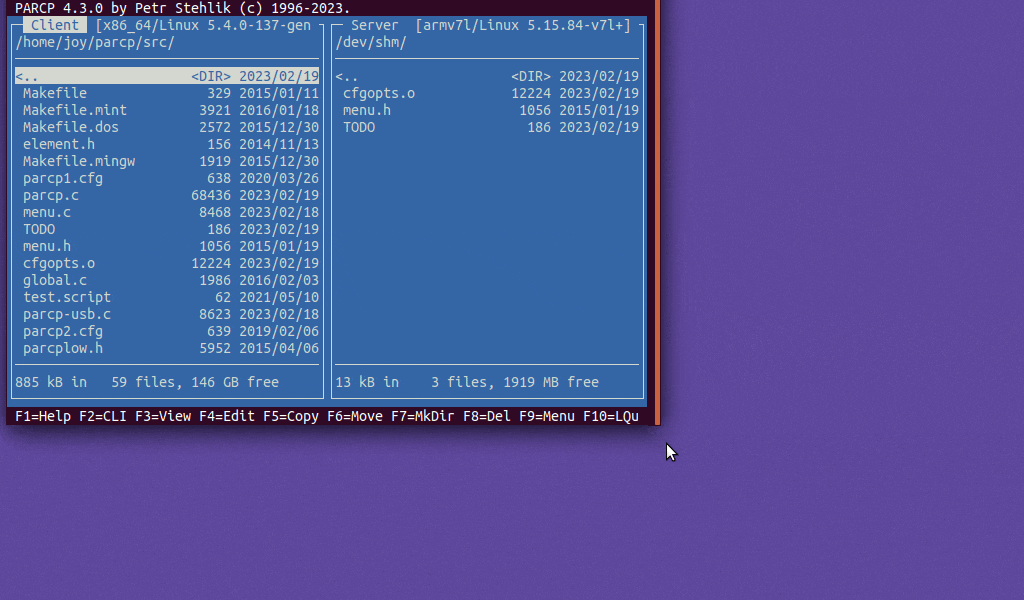The height and width of the screenshot is (600, 1024).
Task: Click F6=Move in bottom bar
Action: tap(355, 416)
